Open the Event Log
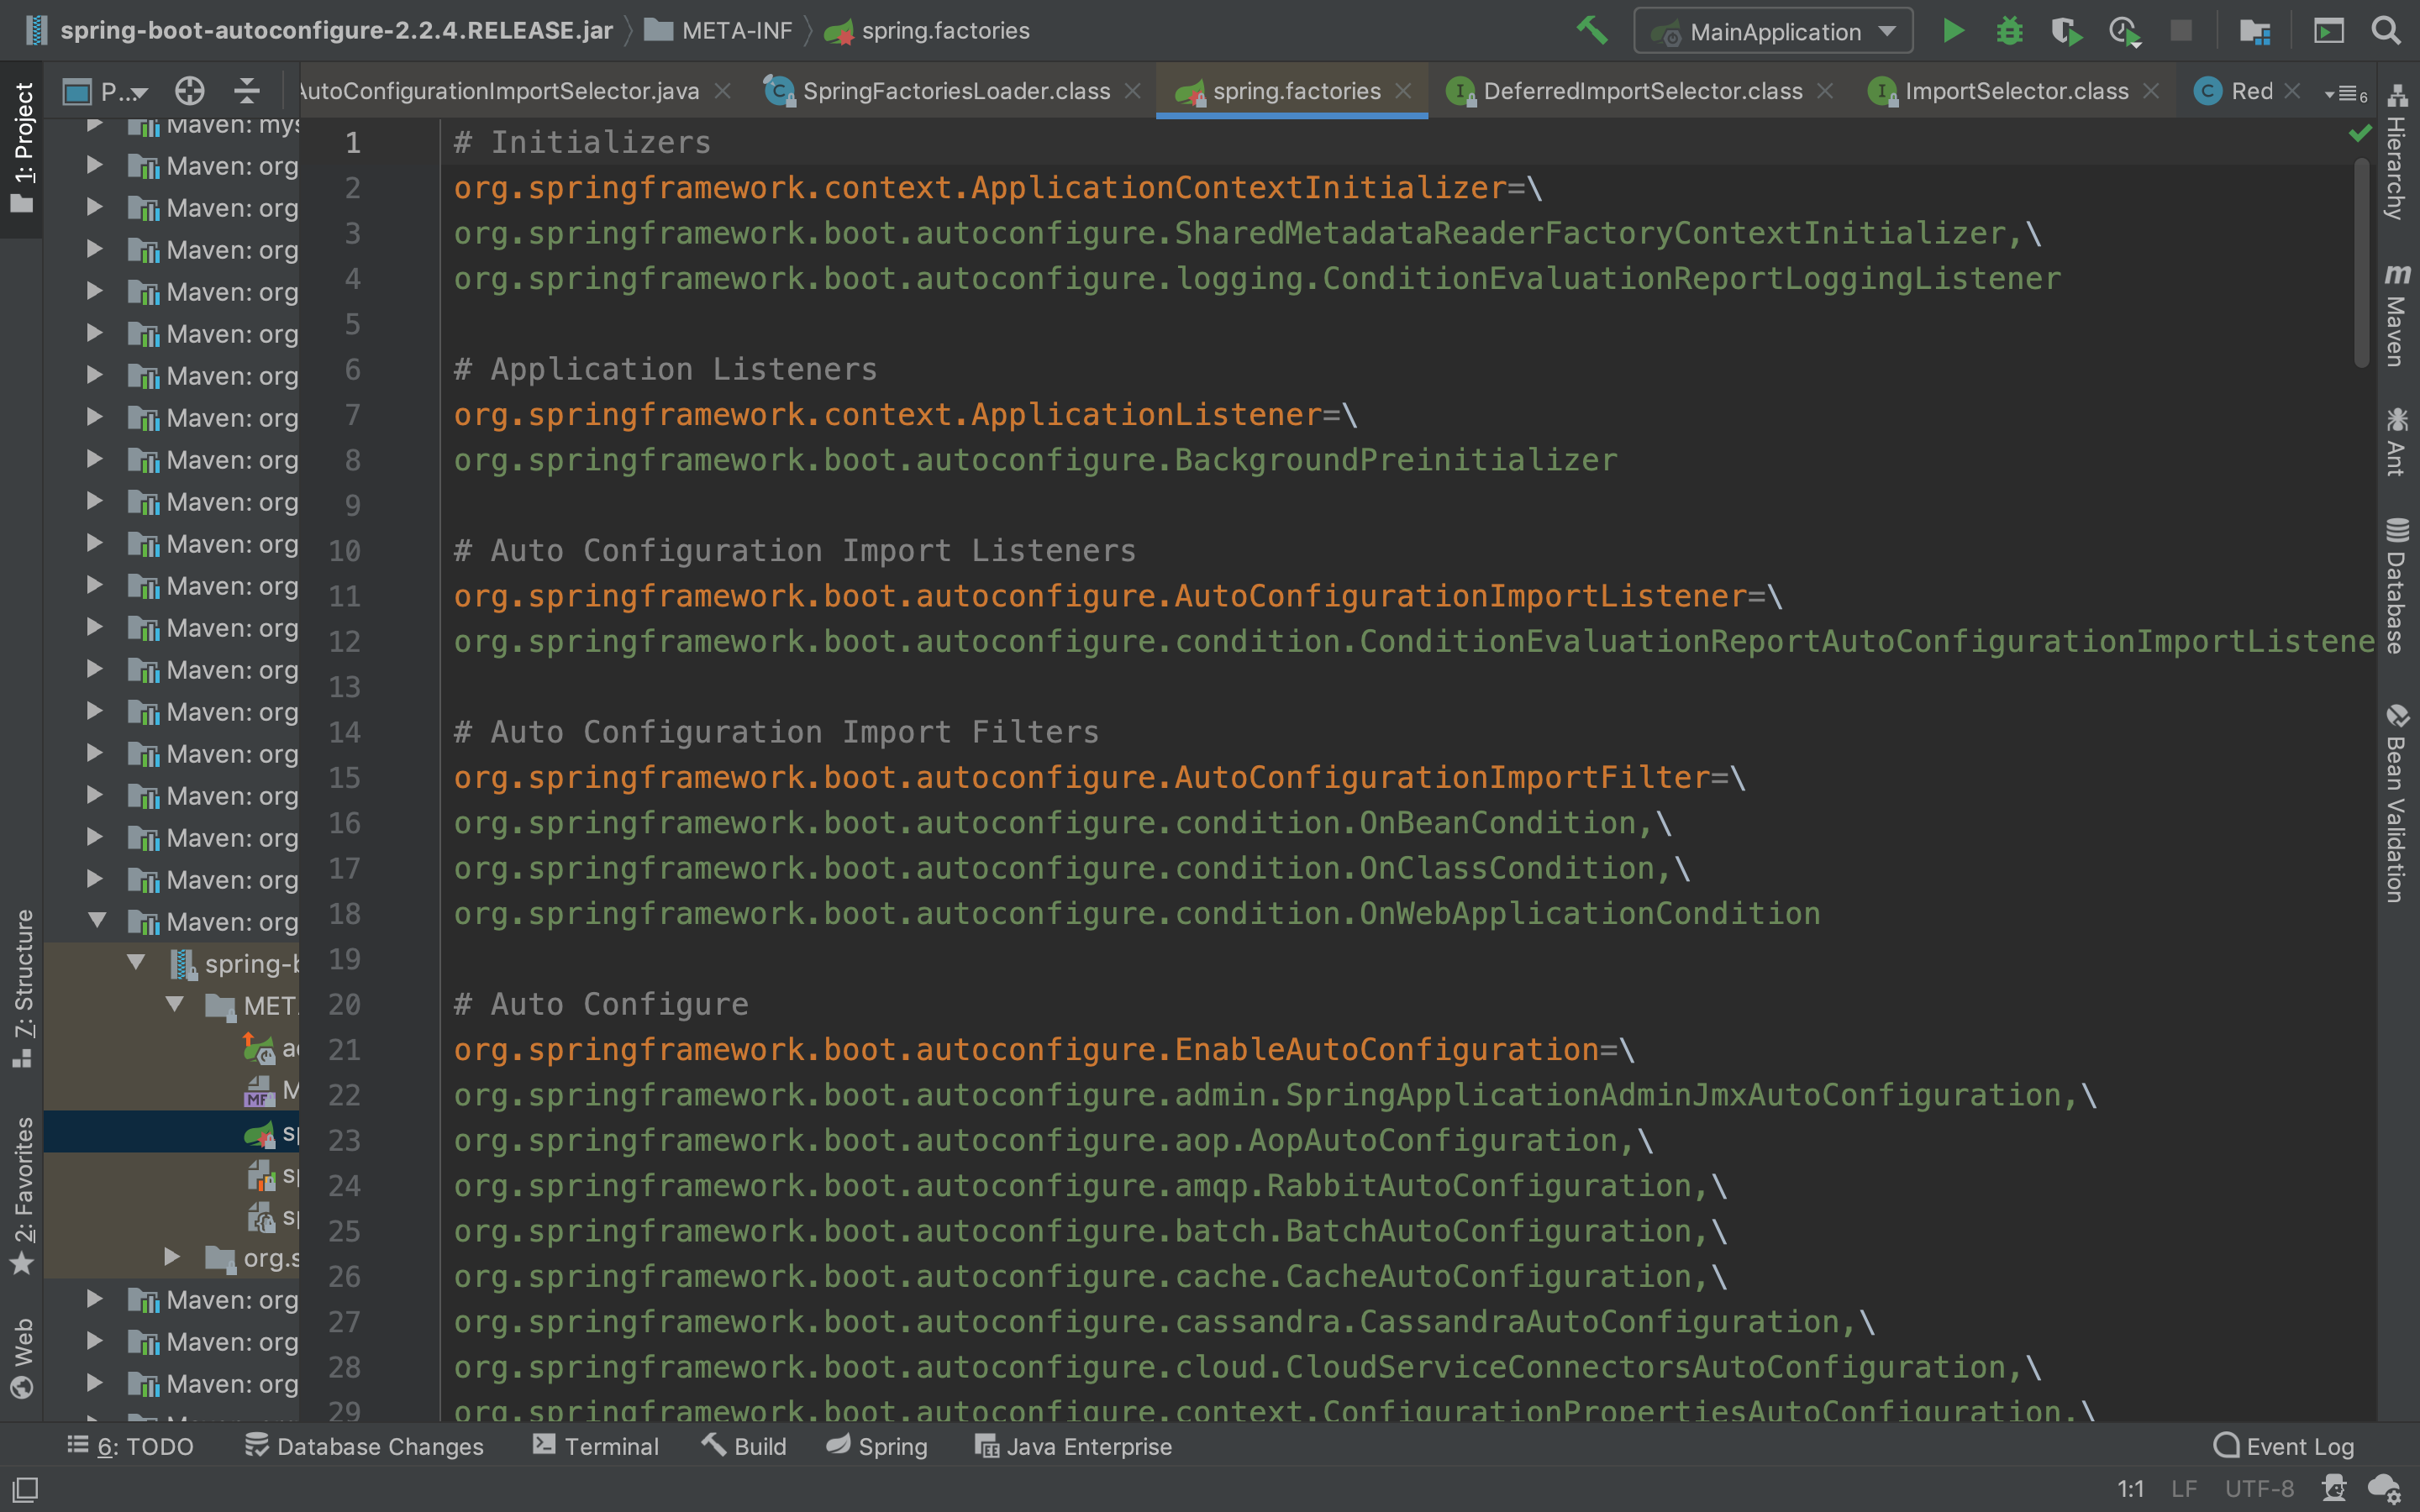The image size is (2420, 1512). point(2284,1446)
